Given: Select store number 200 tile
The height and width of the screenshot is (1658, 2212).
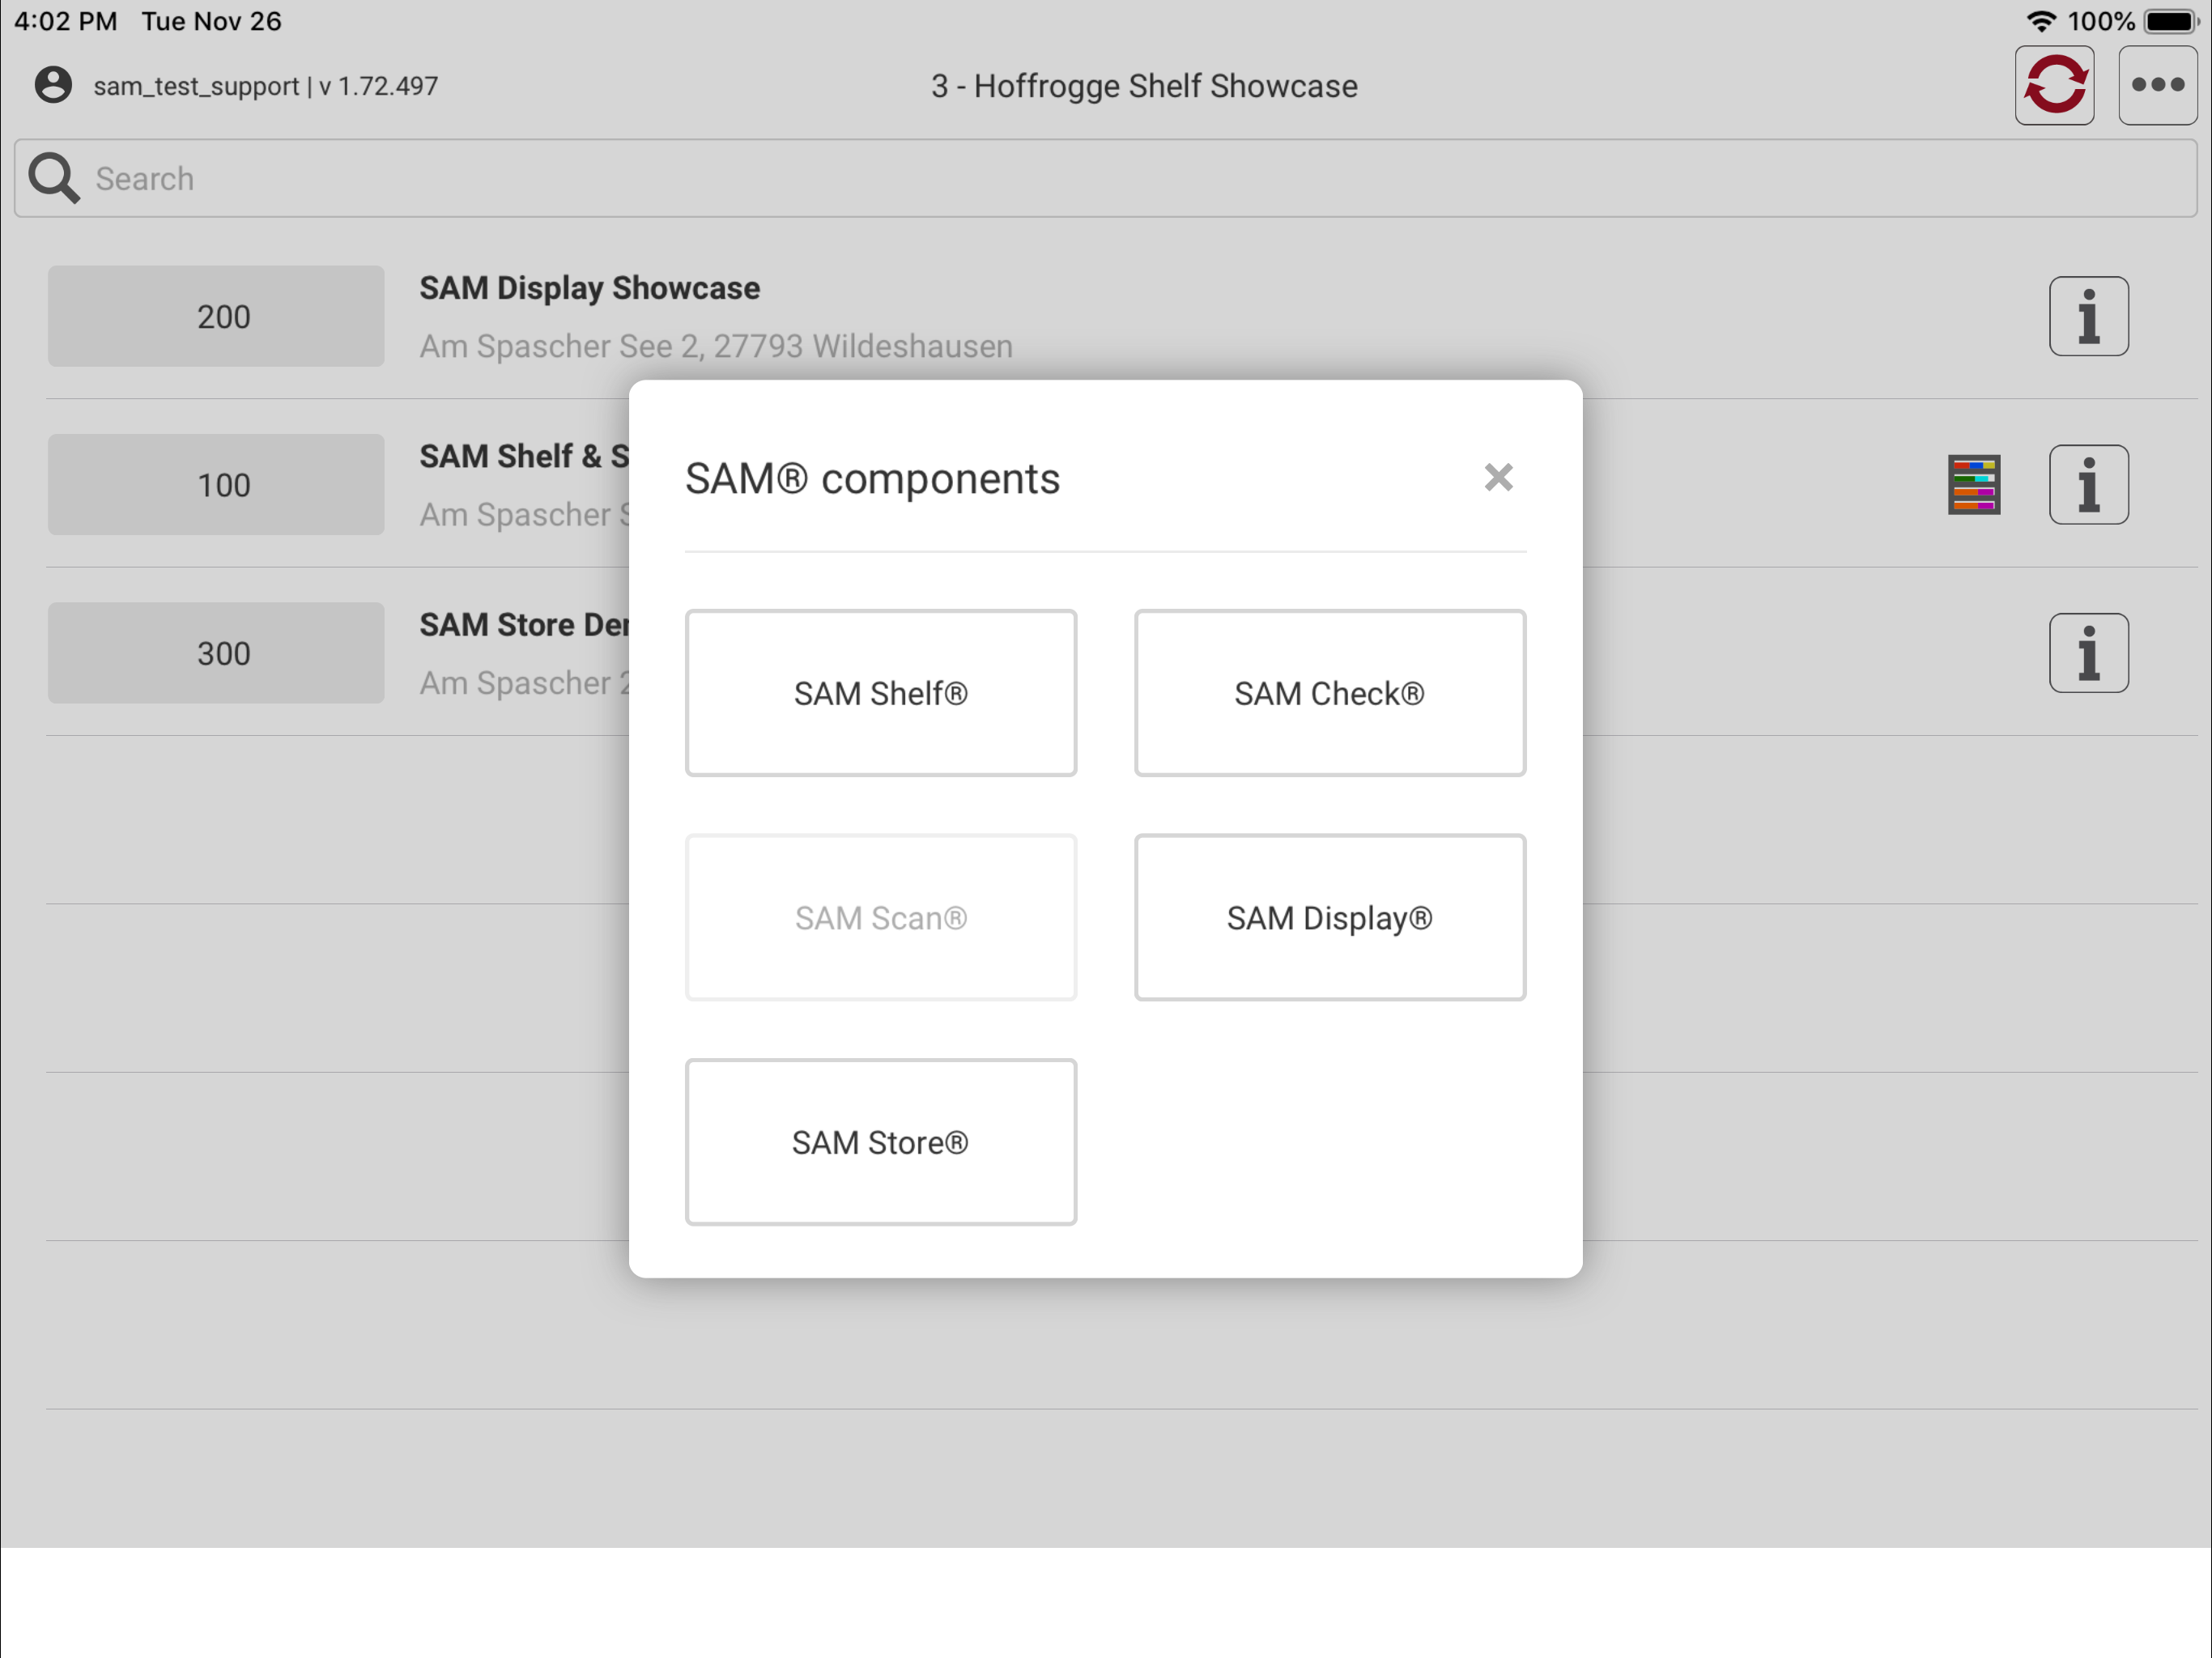Looking at the screenshot, I should pos(216,316).
